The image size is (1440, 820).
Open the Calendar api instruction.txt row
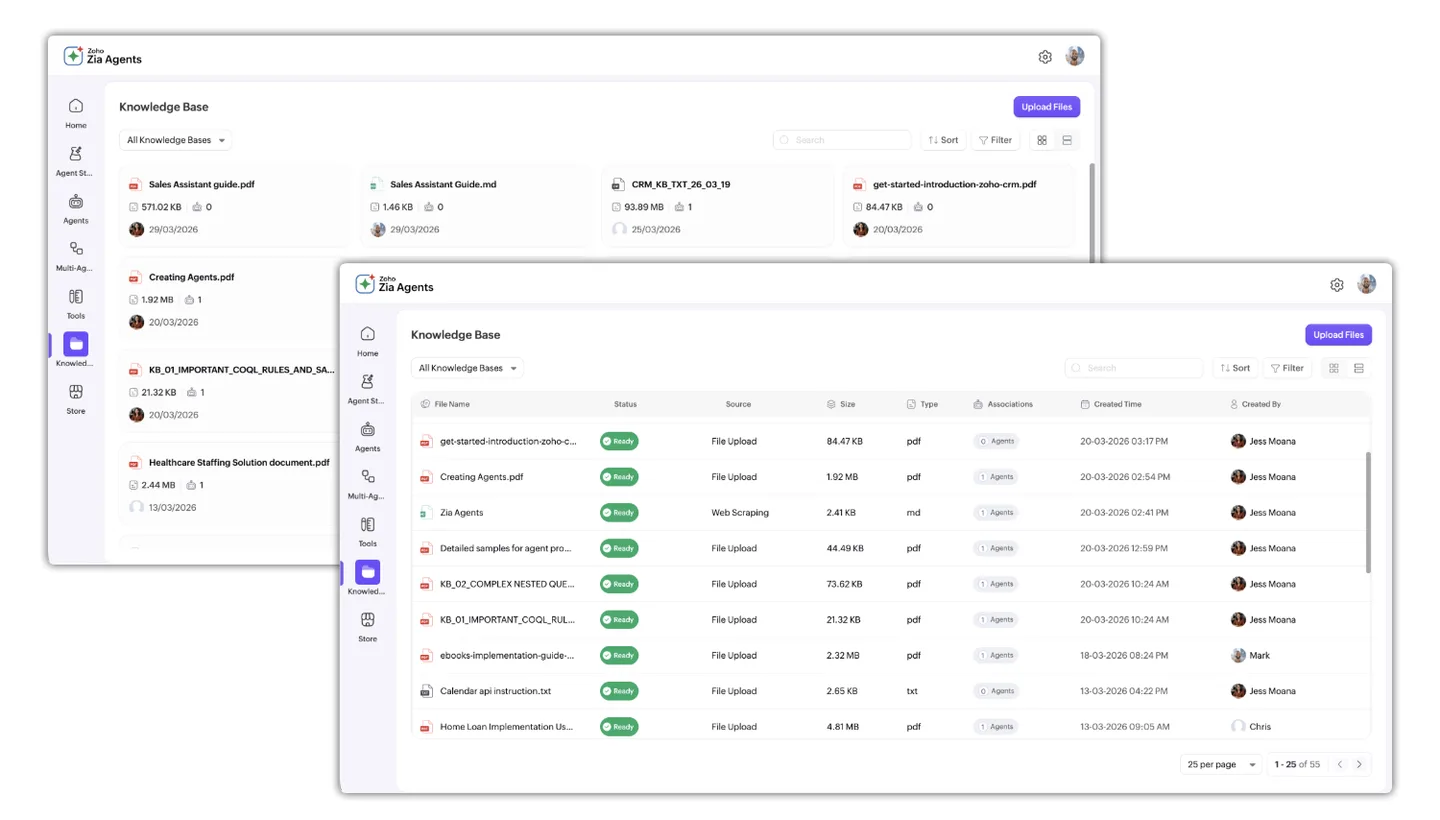pyautogui.click(x=891, y=691)
